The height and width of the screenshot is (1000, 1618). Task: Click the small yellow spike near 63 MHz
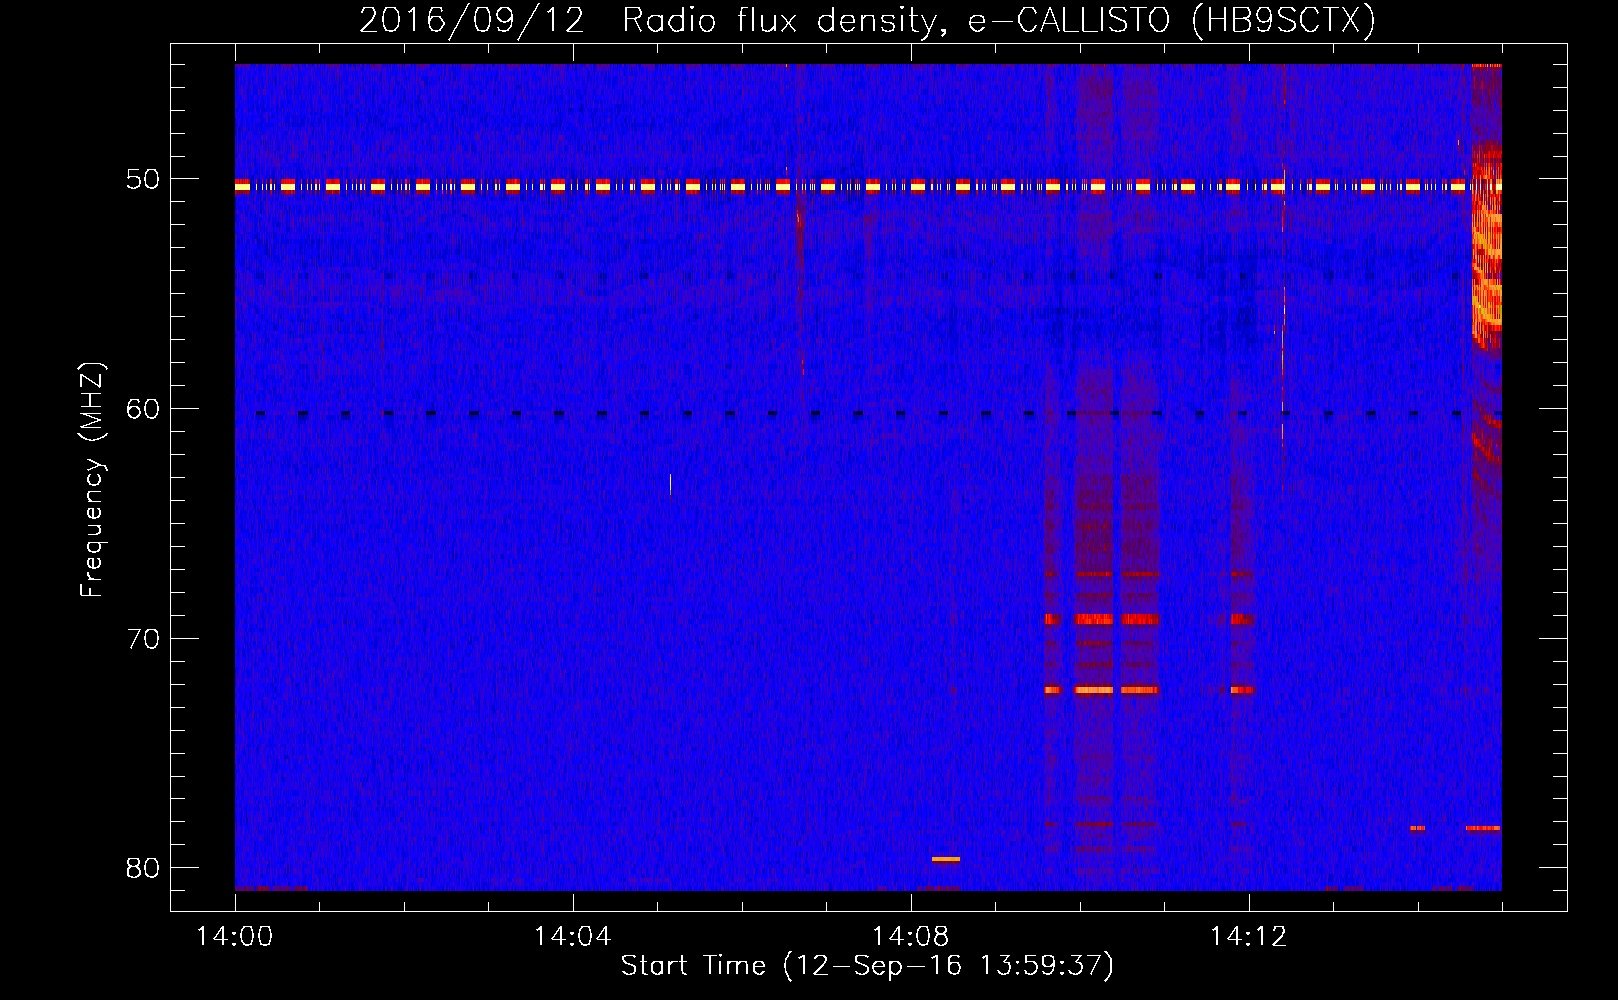pos(670,485)
